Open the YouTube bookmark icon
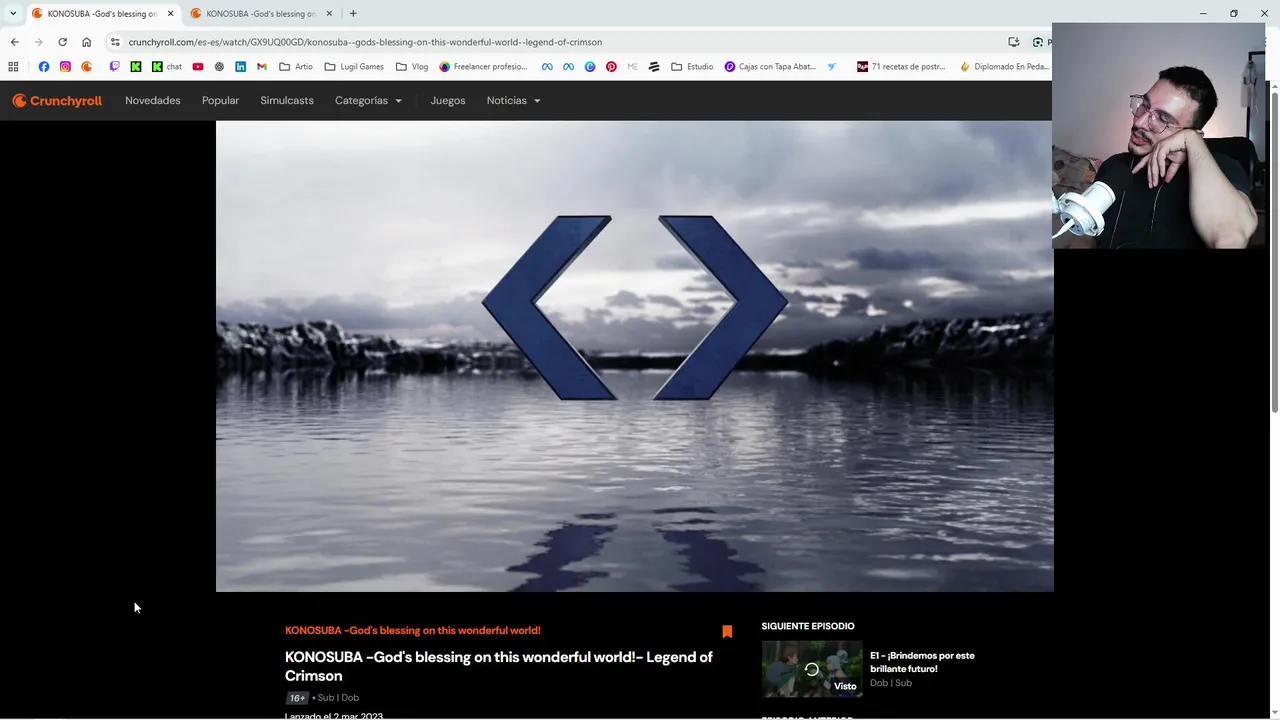The height and width of the screenshot is (720, 1280). pos(198,67)
